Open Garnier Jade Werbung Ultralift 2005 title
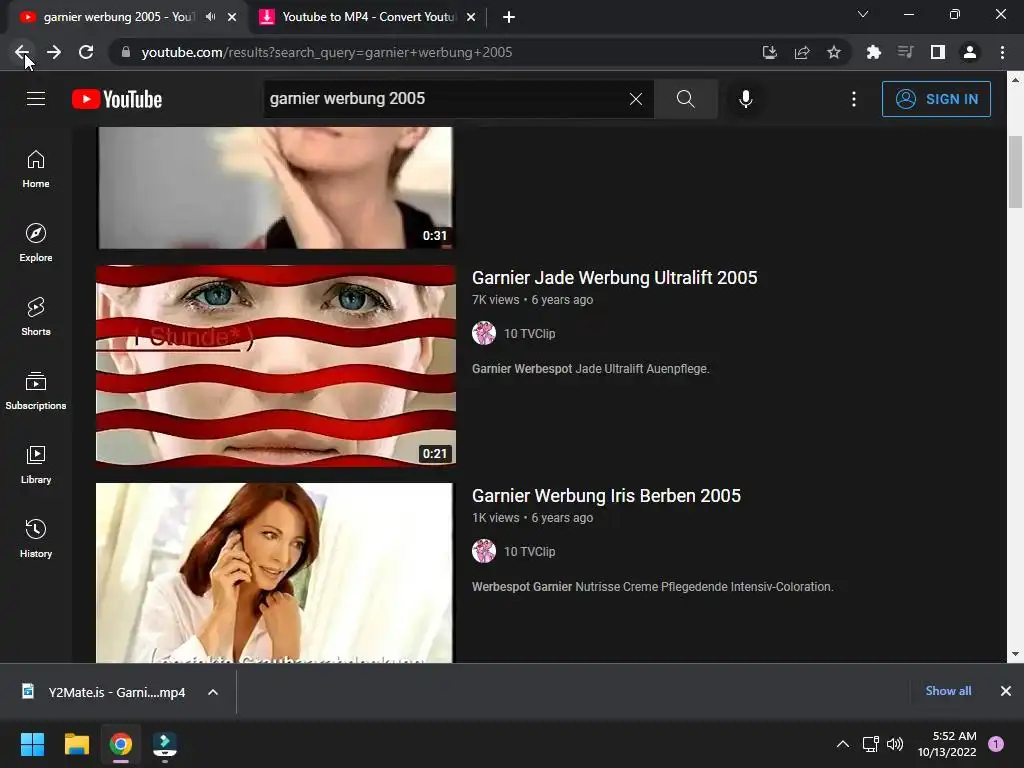Image resolution: width=1024 pixels, height=768 pixels. (x=615, y=278)
